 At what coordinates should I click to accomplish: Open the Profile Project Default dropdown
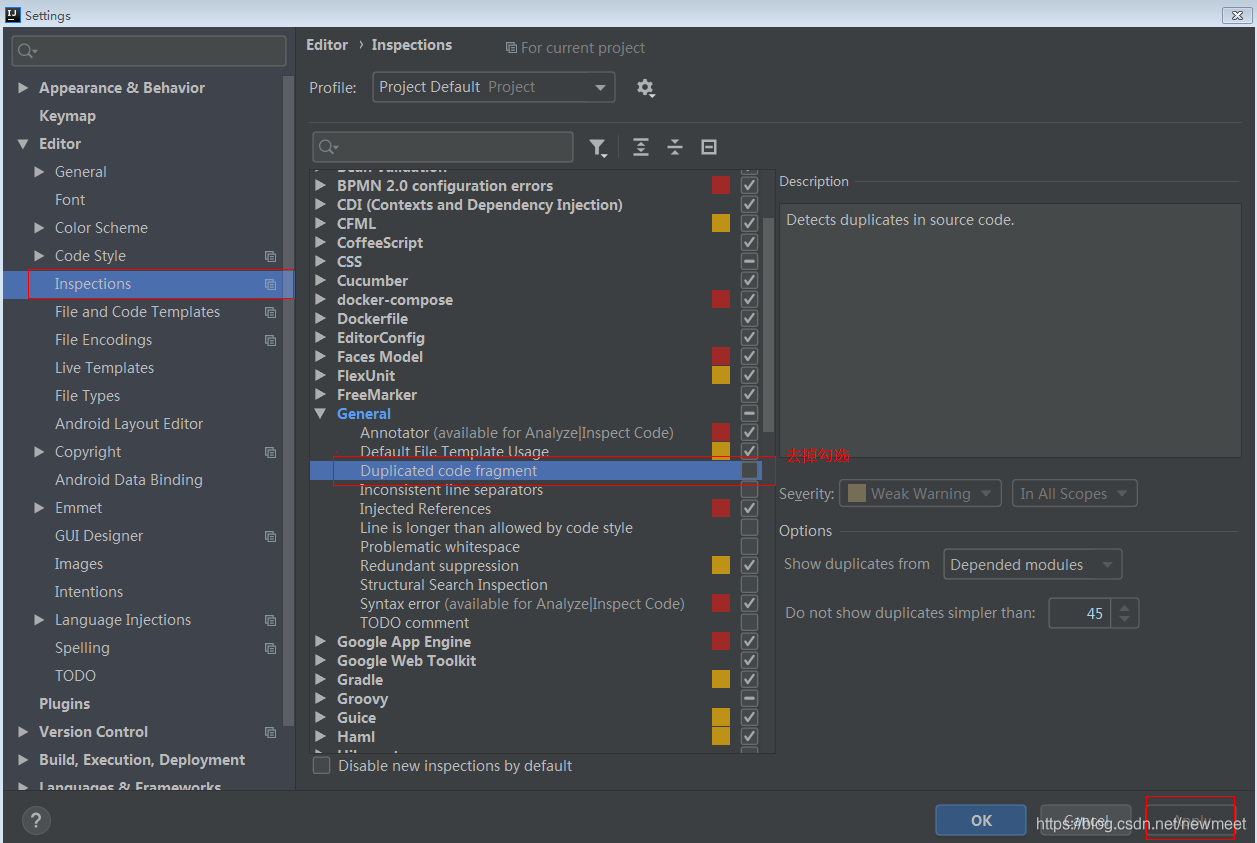tap(494, 88)
